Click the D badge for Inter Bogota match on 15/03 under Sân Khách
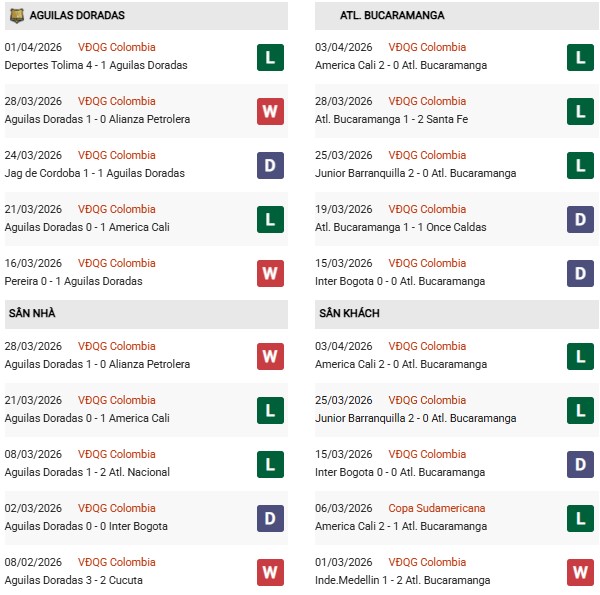This screenshot has width=600, height=595. [580, 464]
